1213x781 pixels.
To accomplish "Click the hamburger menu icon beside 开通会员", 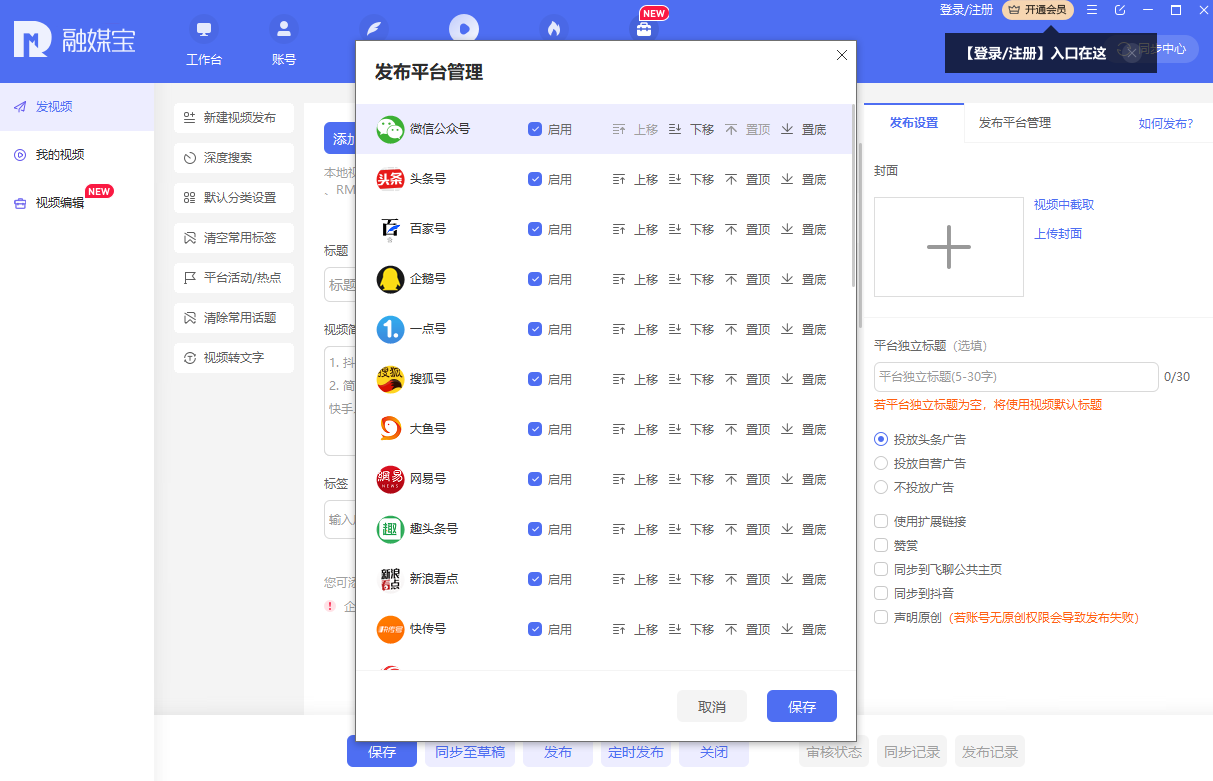I will click(1091, 10).
